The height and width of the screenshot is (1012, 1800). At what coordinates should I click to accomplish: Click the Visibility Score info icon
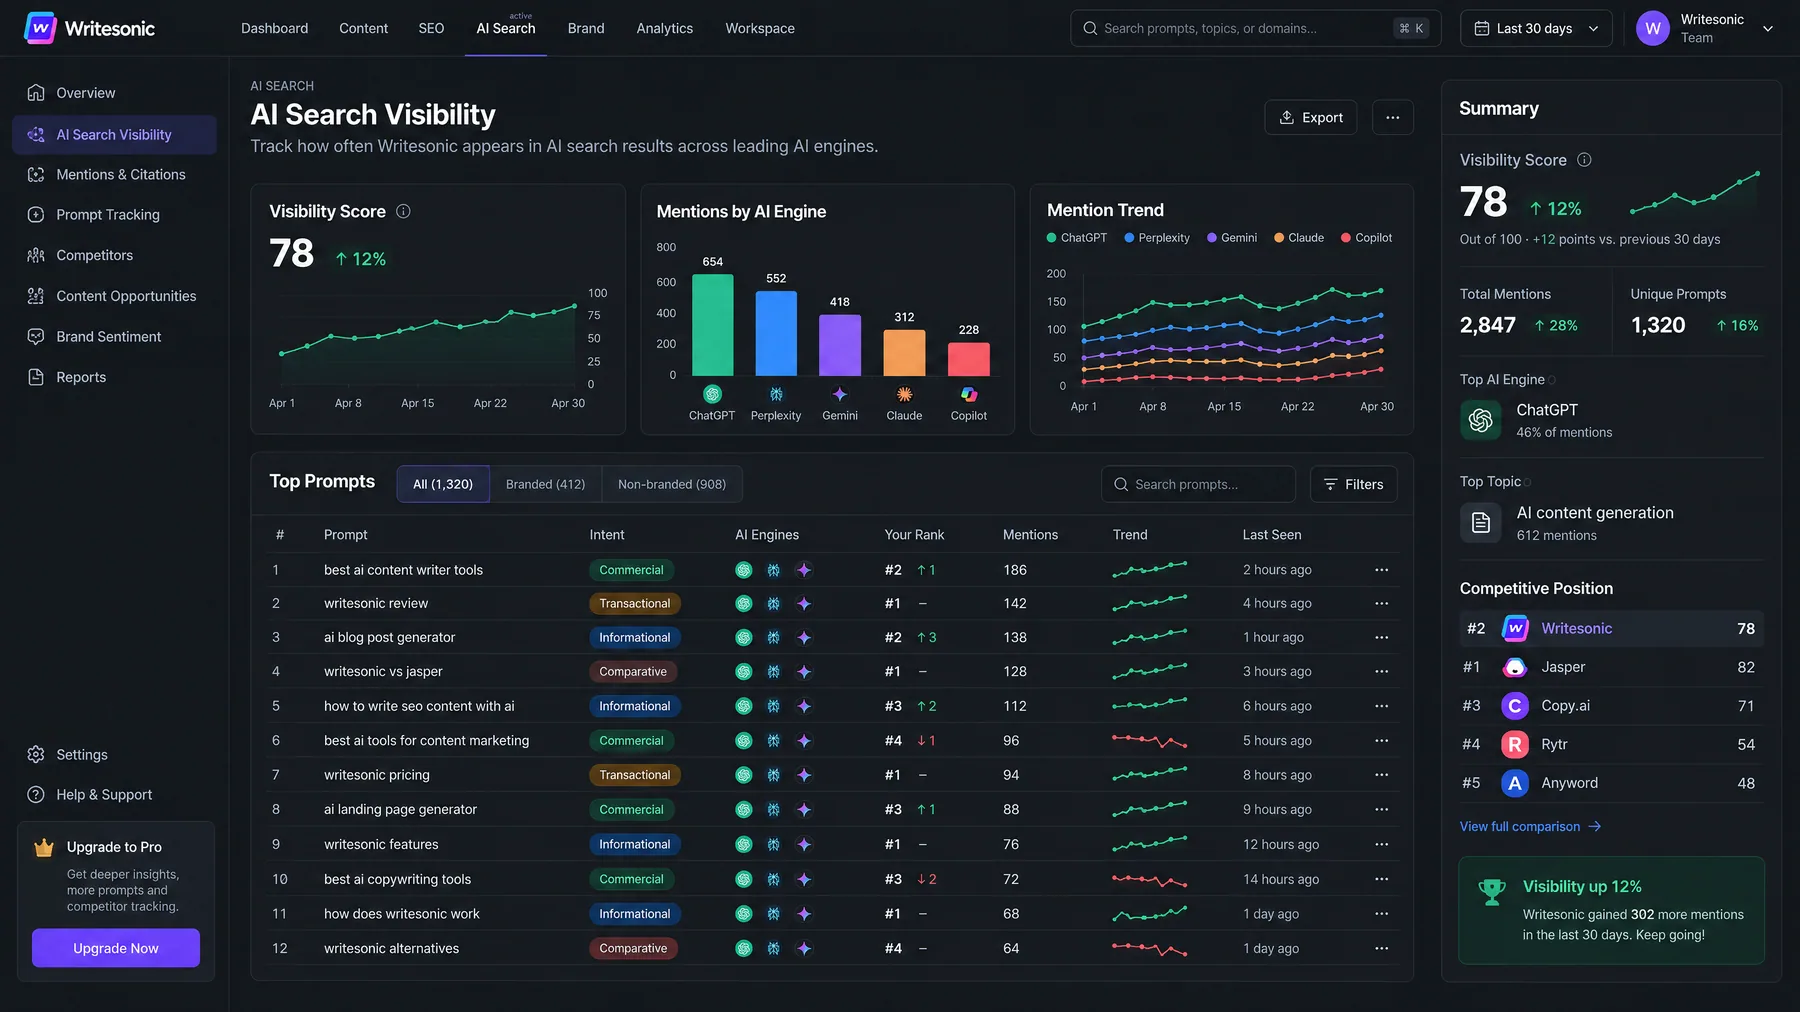point(403,211)
